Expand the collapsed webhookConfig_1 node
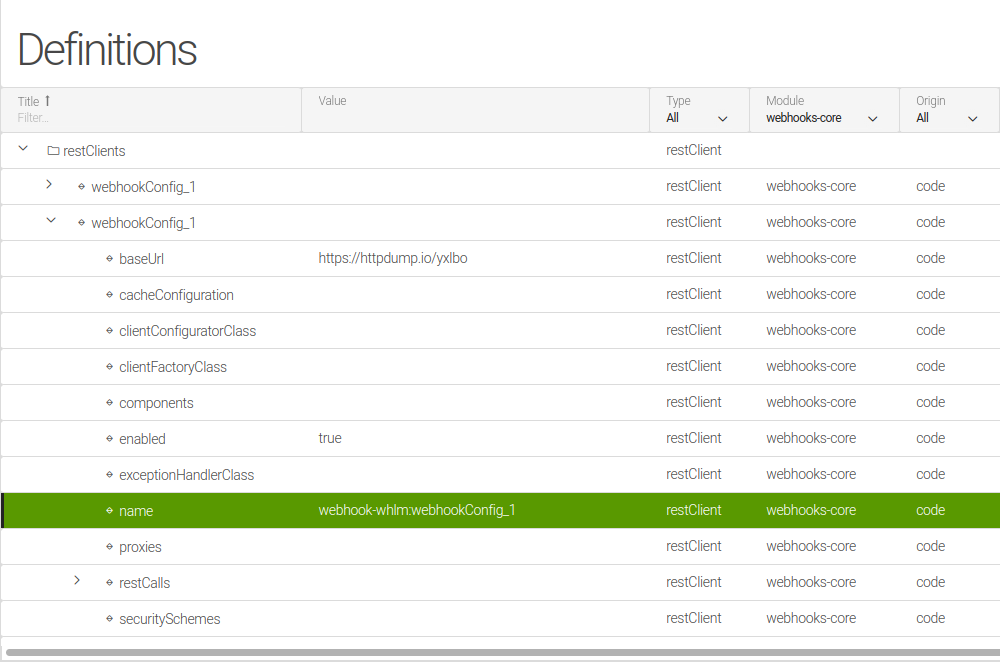Viewport: 1000px width, 662px height. click(x=49, y=184)
